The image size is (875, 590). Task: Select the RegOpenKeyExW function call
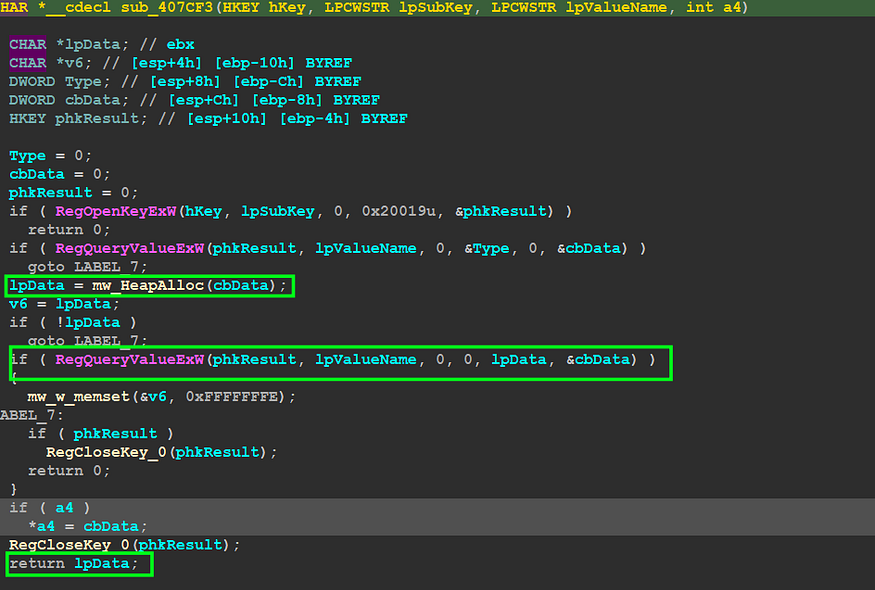point(116,211)
